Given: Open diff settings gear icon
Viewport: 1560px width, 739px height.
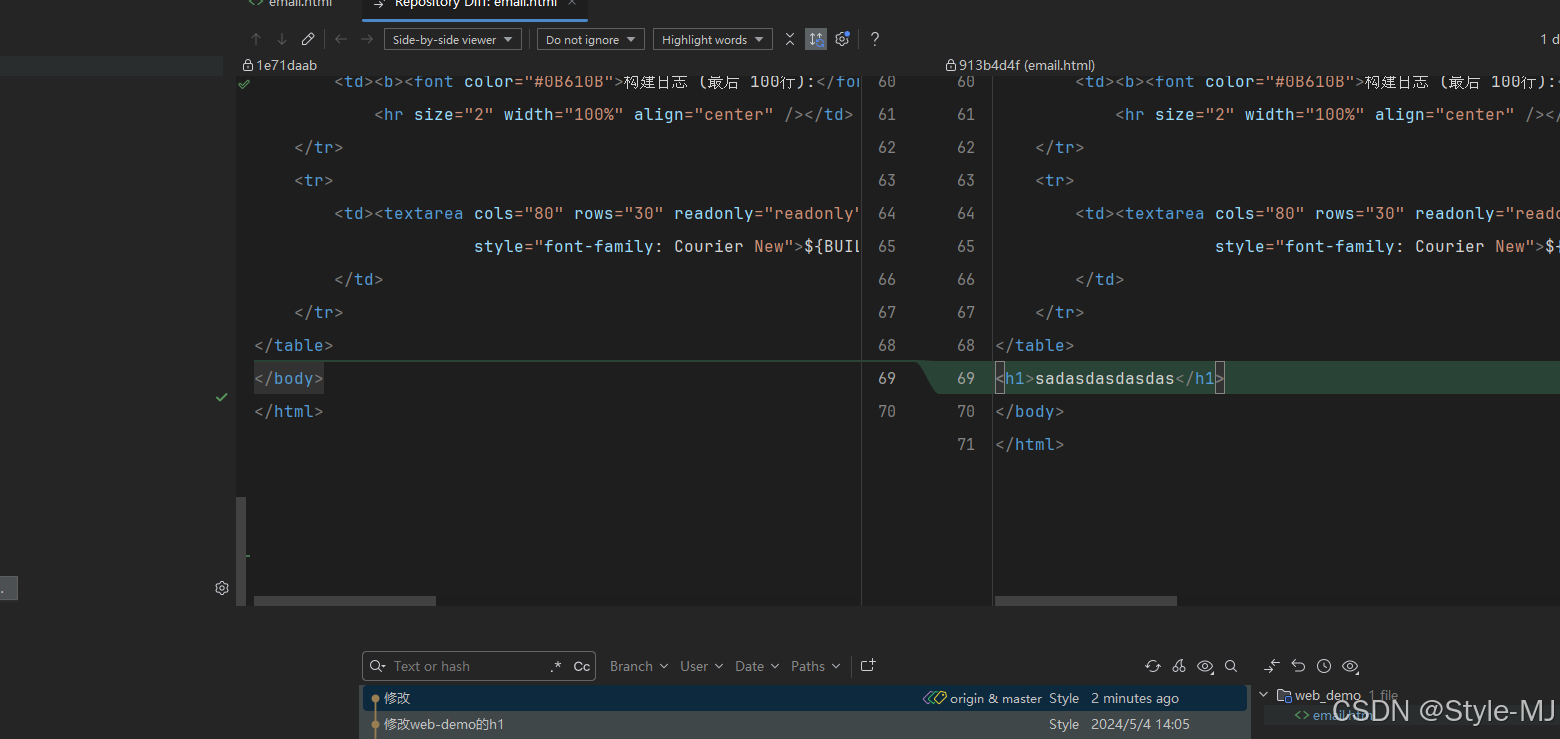Looking at the screenshot, I should point(842,39).
